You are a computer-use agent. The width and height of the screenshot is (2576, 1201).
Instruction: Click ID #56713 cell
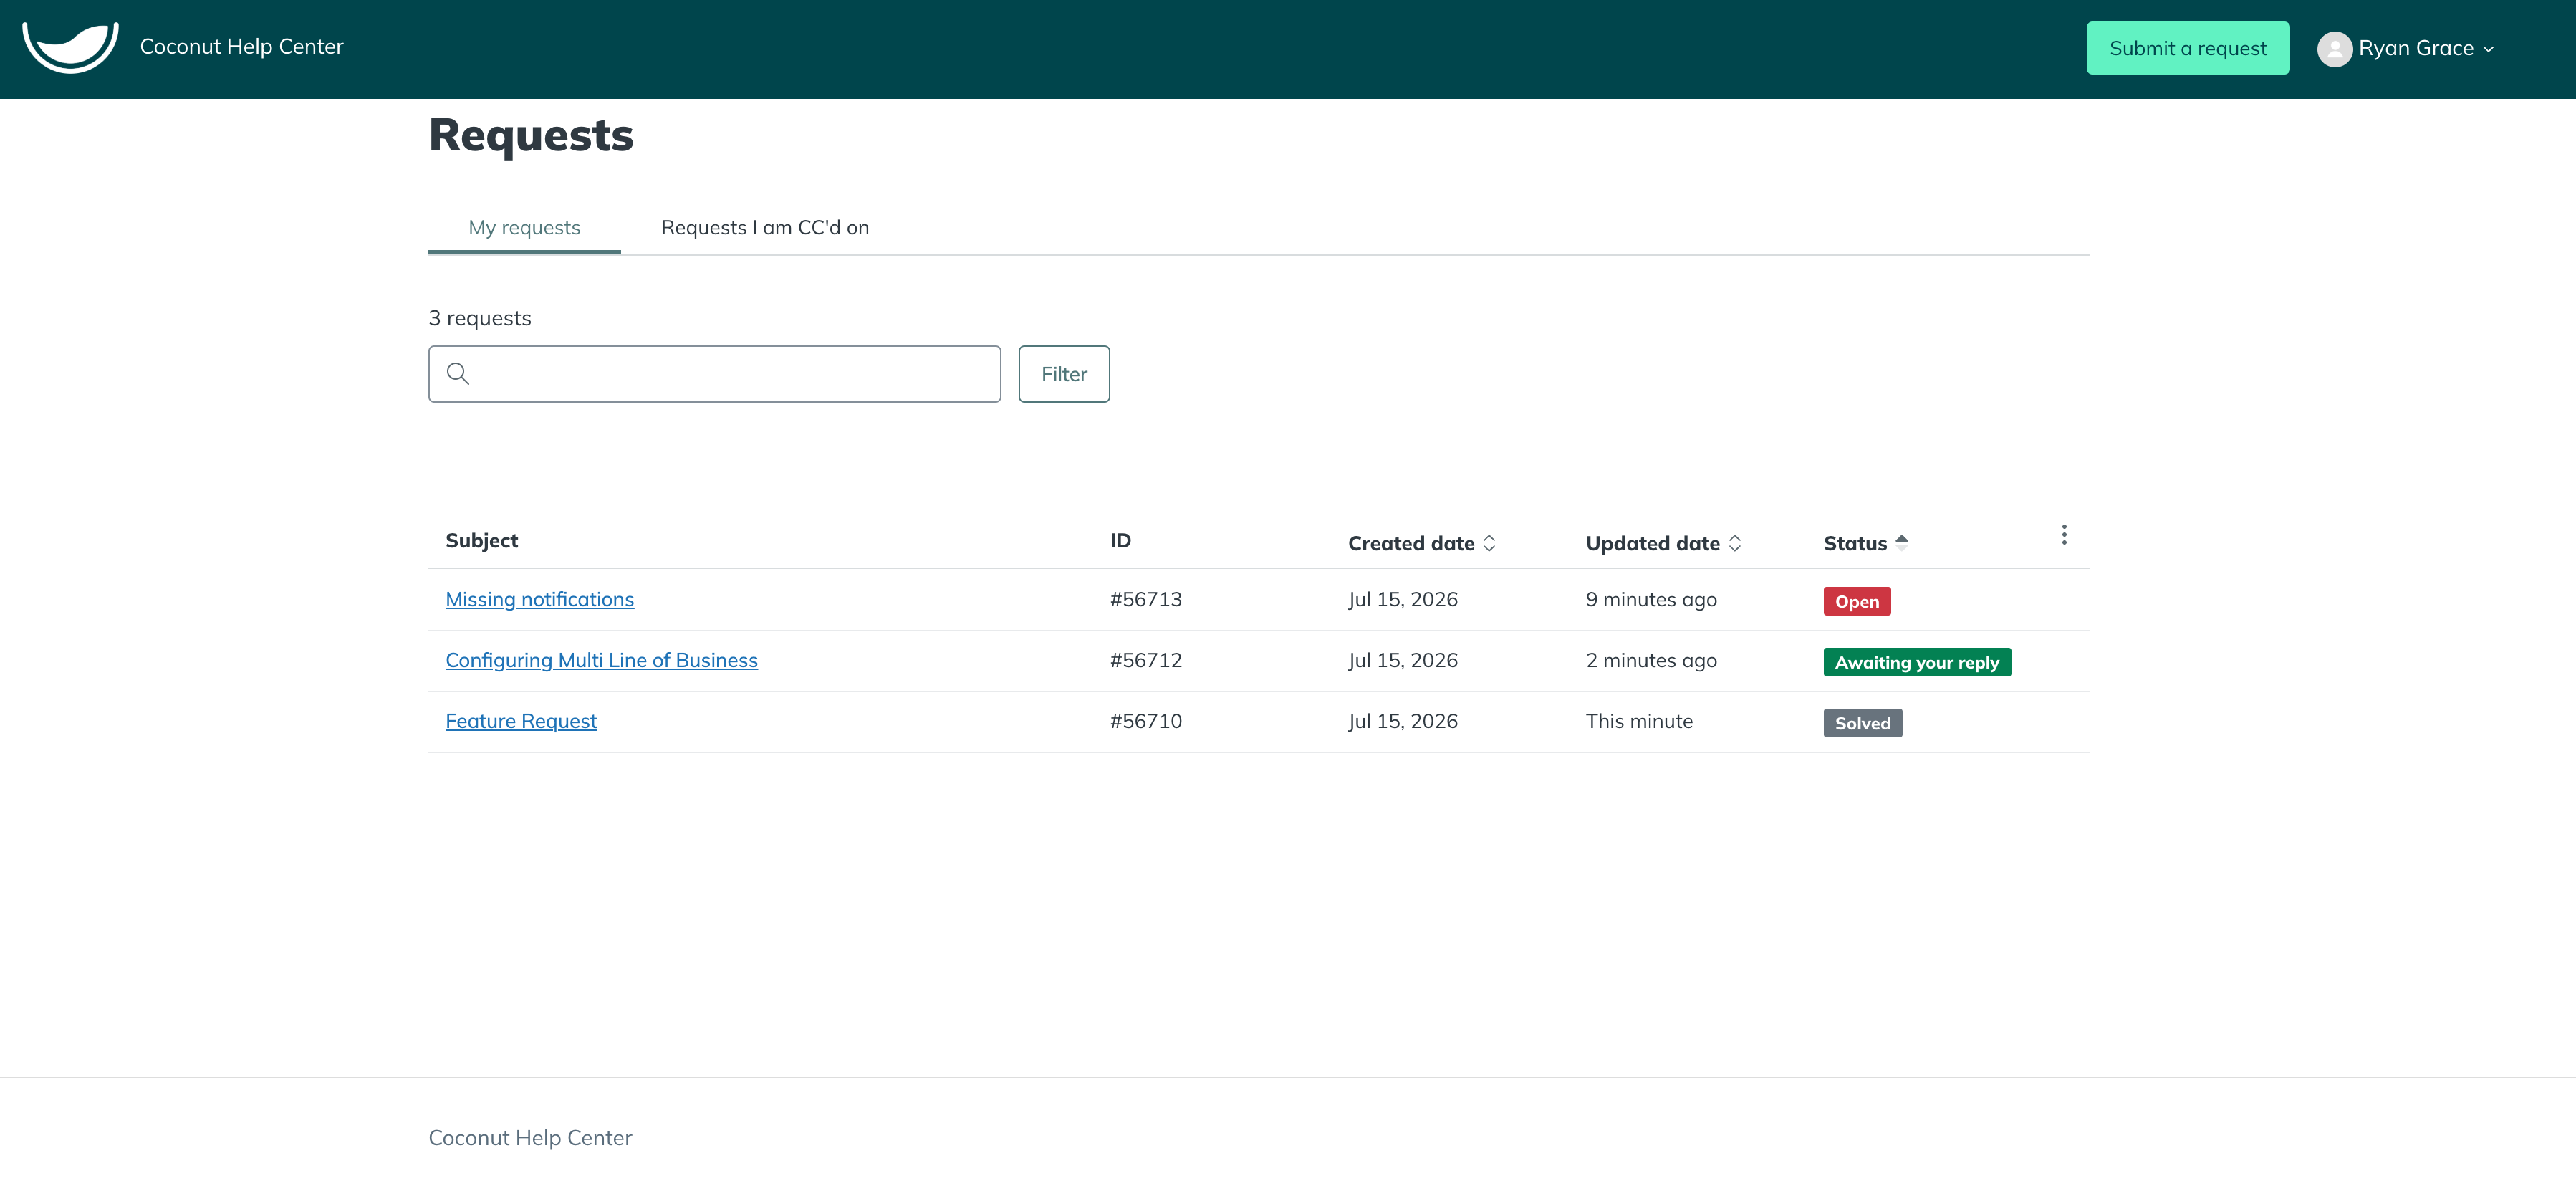point(1146,599)
